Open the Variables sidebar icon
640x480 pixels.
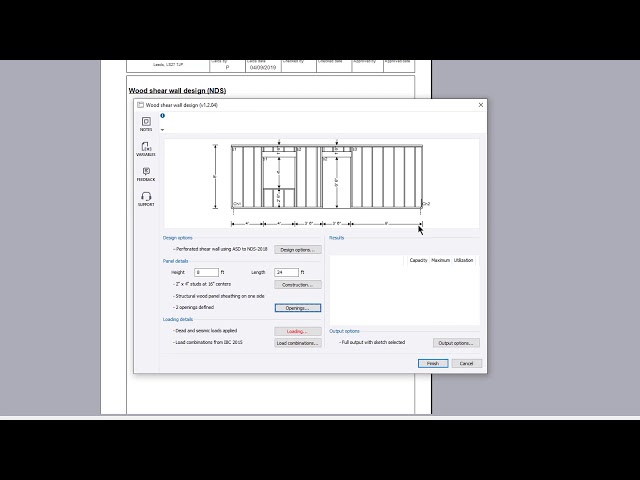pyautogui.click(x=146, y=149)
